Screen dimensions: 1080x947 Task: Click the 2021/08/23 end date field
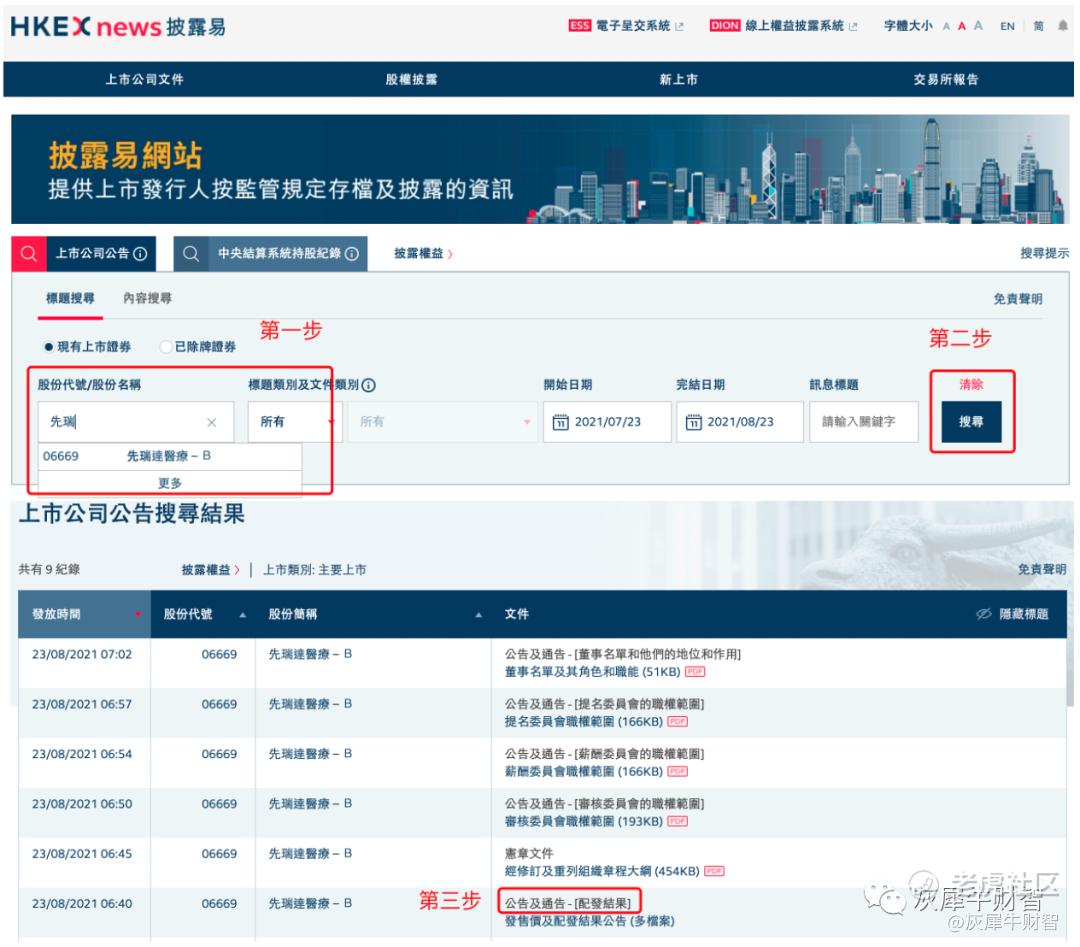pyautogui.click(x=740, y=422)
